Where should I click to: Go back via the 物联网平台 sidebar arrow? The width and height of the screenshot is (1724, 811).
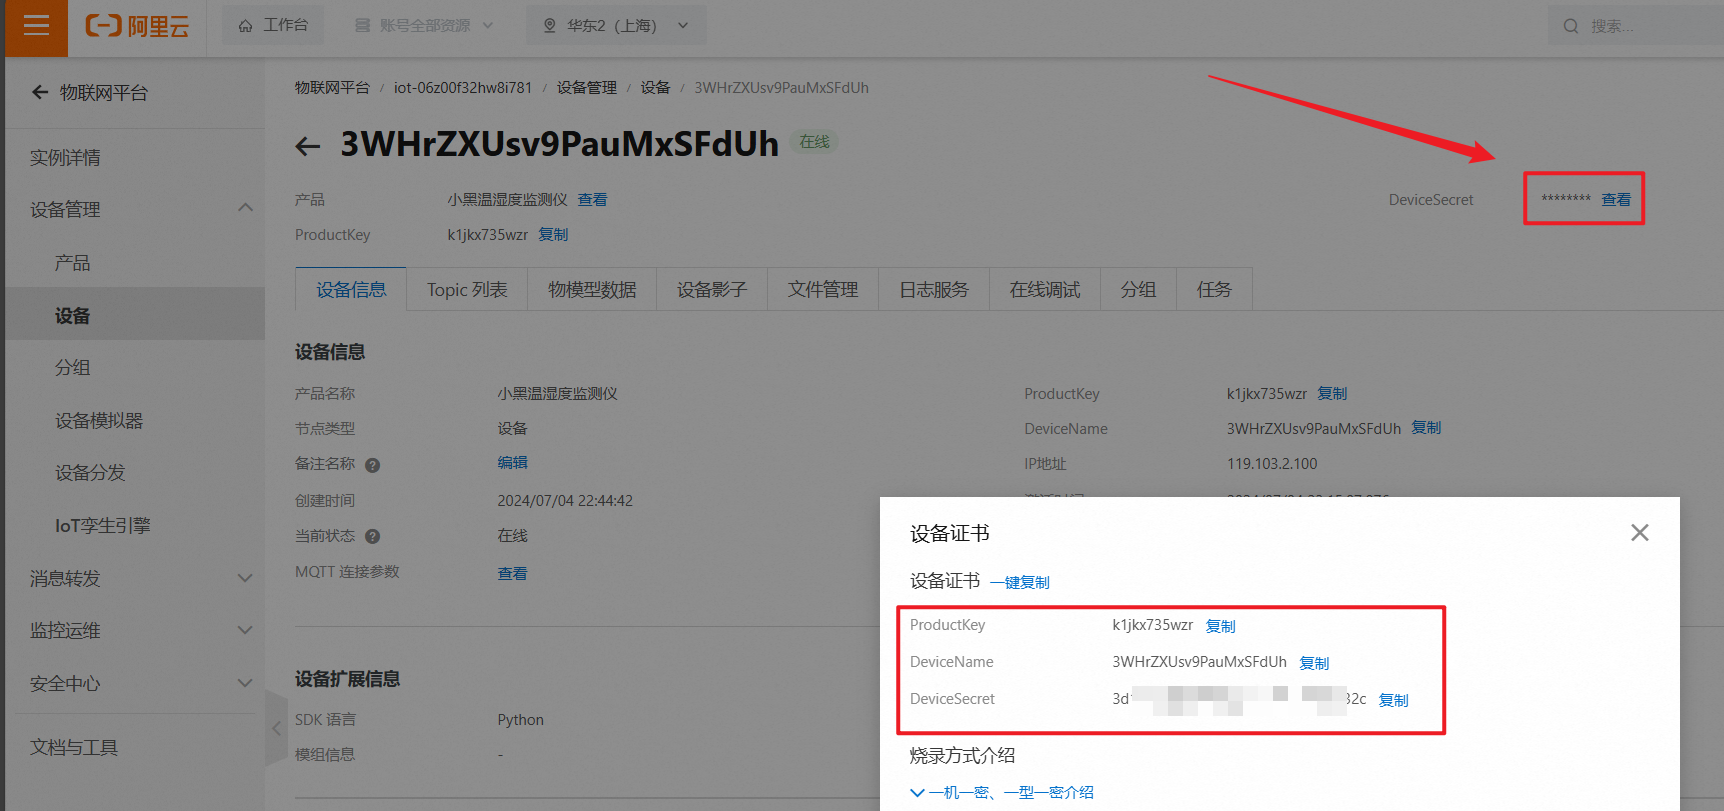point(40,92)
